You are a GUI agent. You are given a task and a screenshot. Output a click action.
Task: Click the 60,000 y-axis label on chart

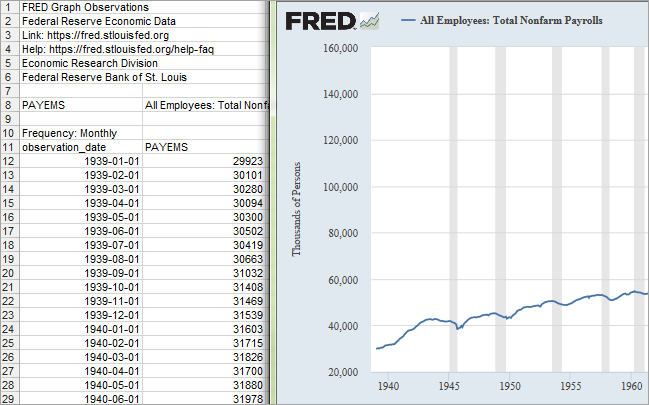pos(343,280)
